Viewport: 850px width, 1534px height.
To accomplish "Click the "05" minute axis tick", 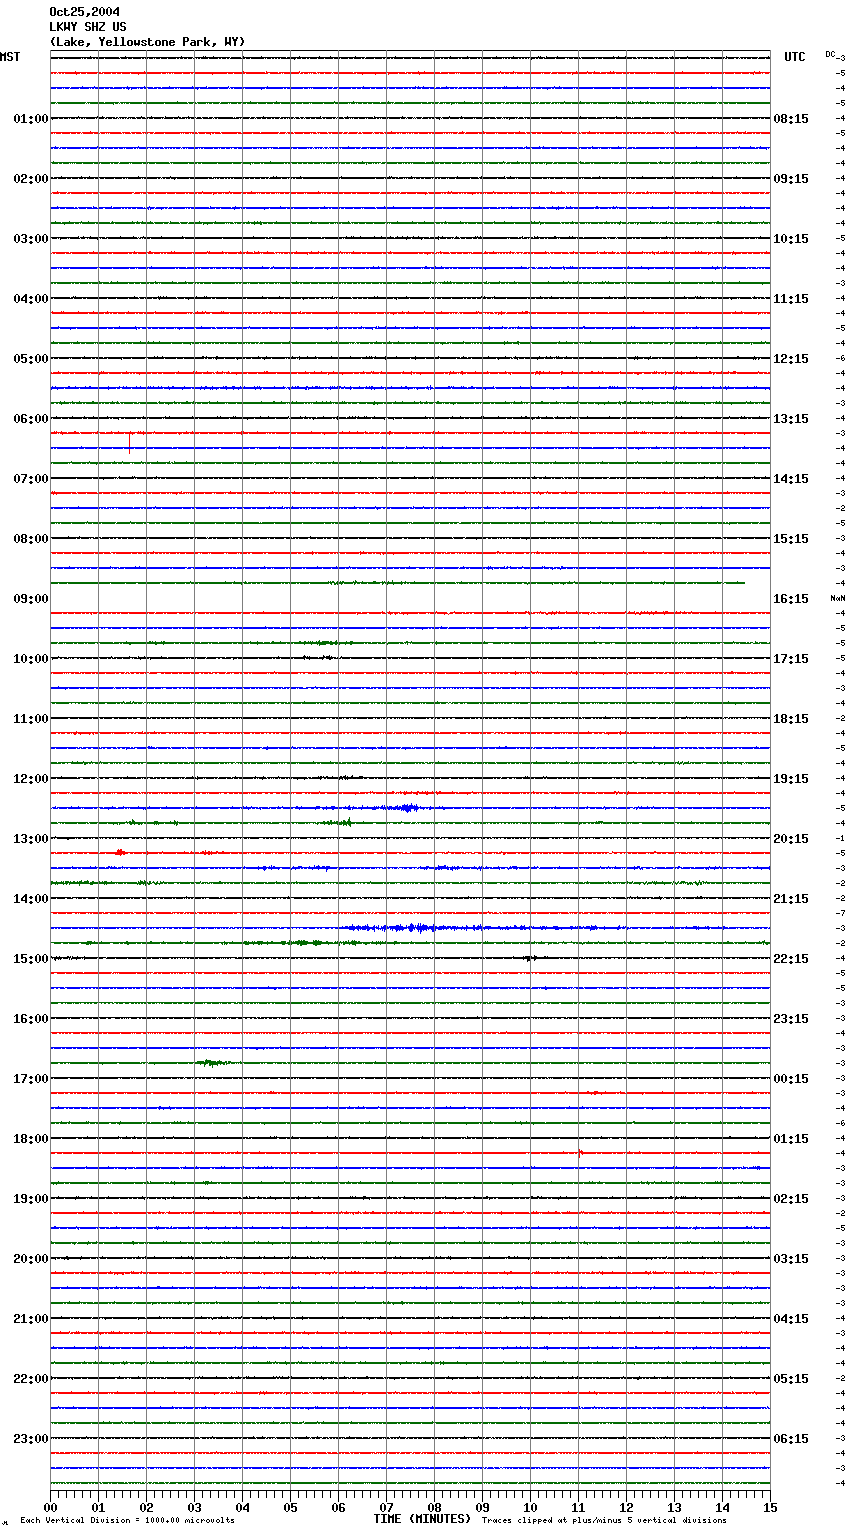I will (290, 1507).
